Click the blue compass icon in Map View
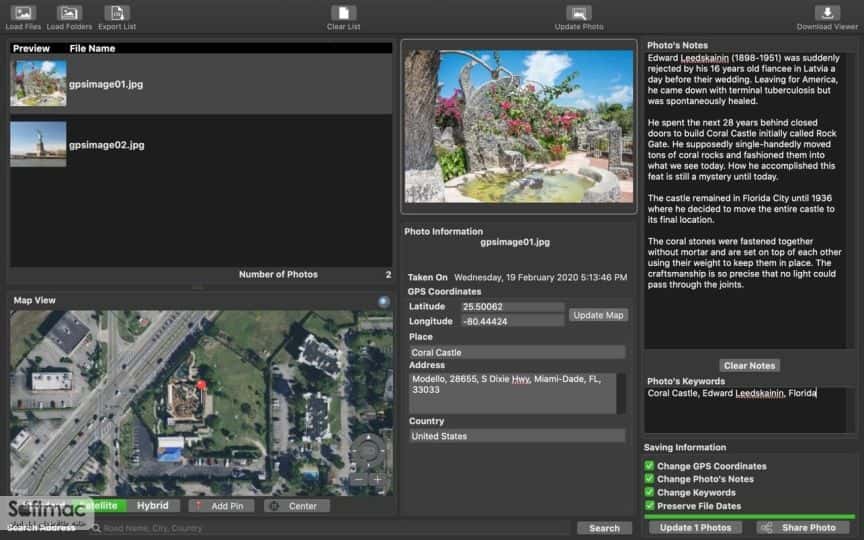This screenshot has width=864, height=540. pyautogui.click(x=384, y=301)
